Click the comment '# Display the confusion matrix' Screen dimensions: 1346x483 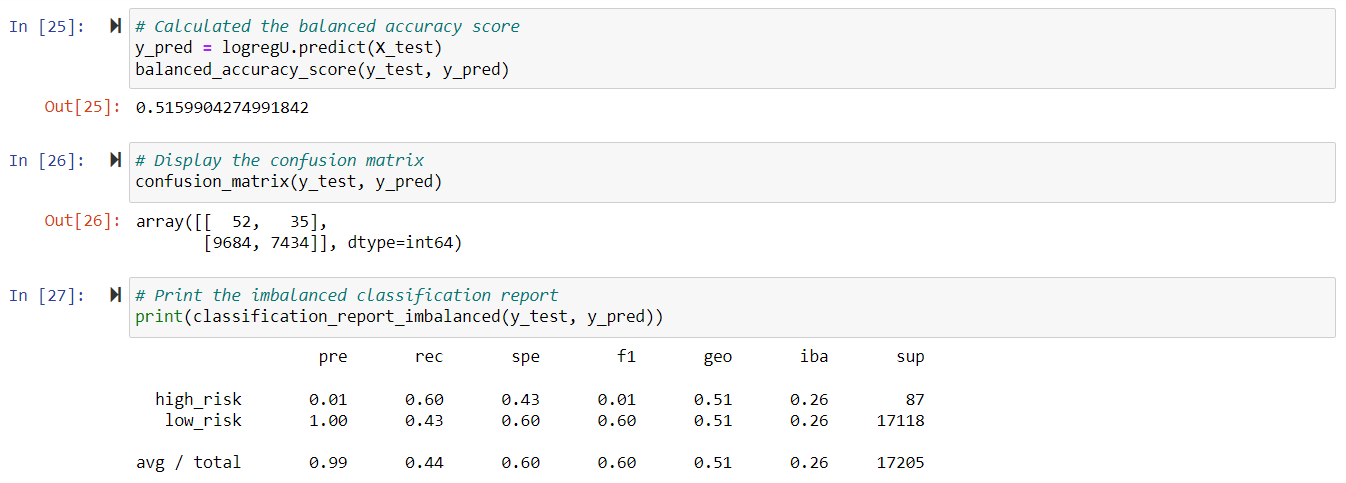click(x=279, y=161)
